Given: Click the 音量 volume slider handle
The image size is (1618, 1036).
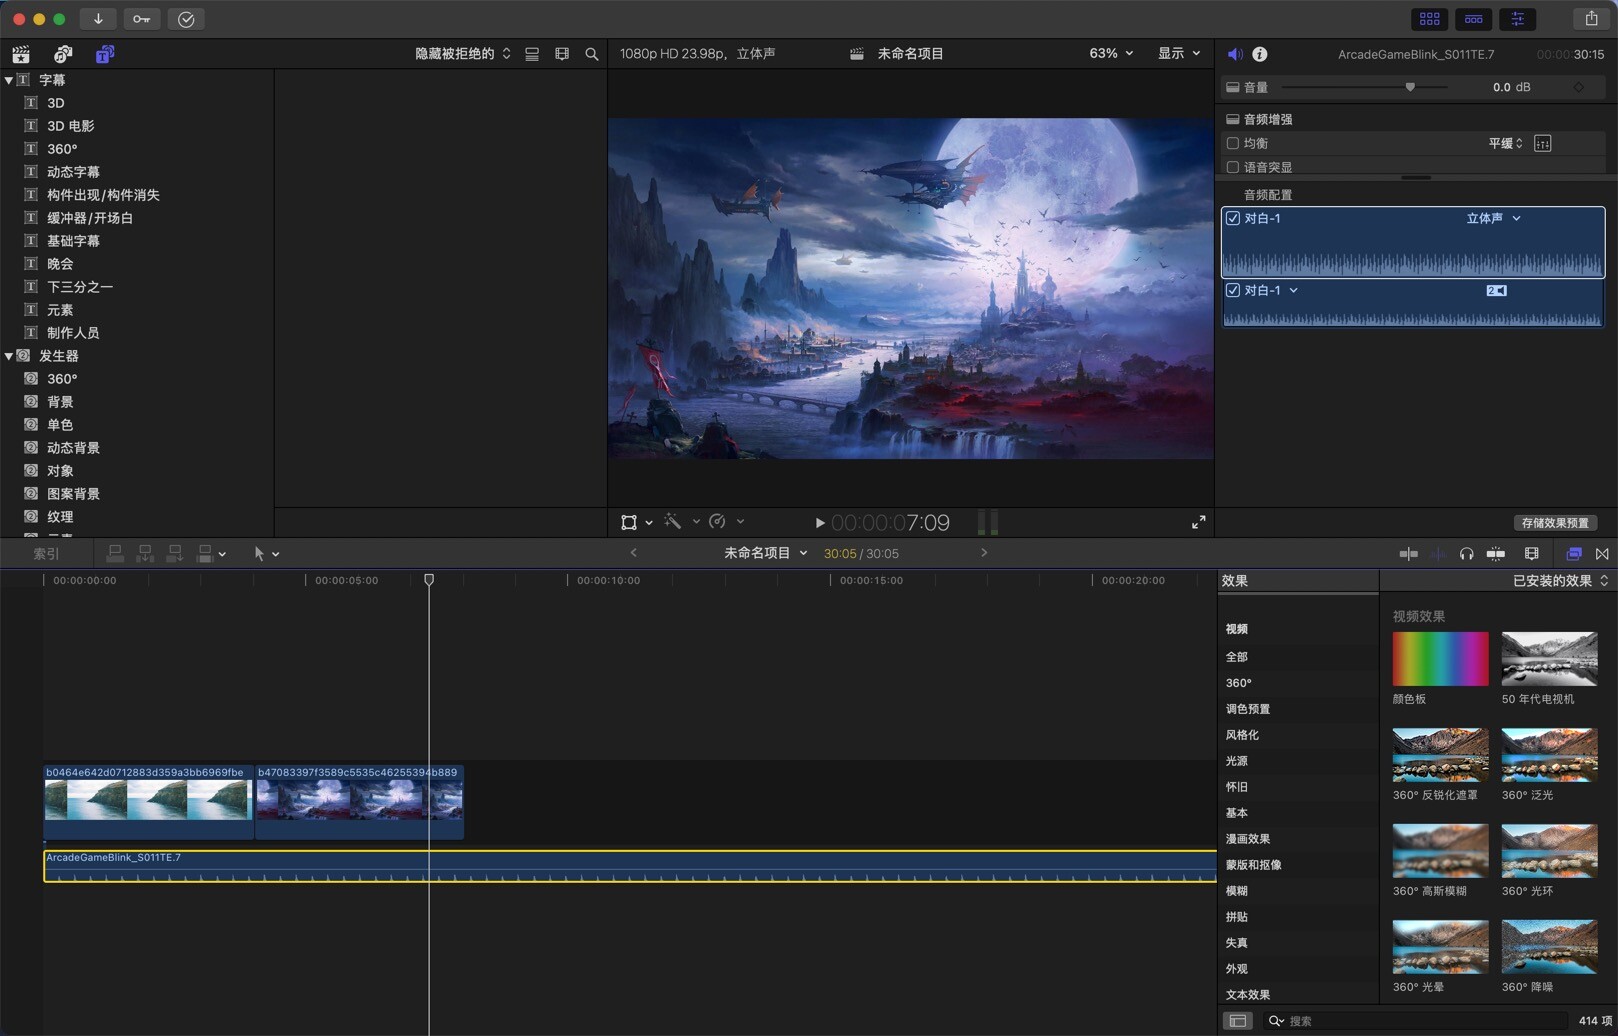Looking at the screenshot, I should click(x=1410, y=87).
